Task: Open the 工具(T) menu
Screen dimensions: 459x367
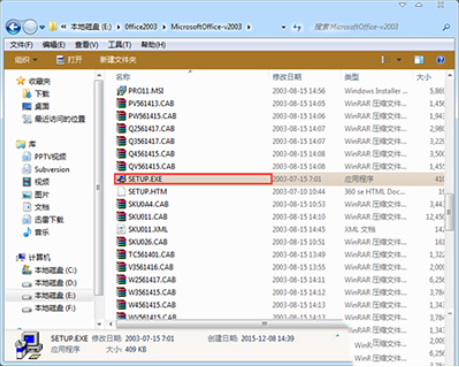Action: [119, 45]
